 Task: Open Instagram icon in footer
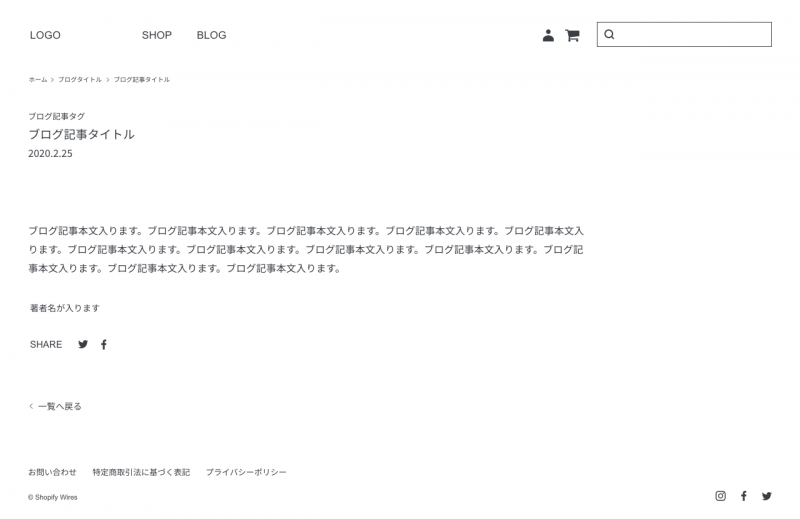coord(720,496)
